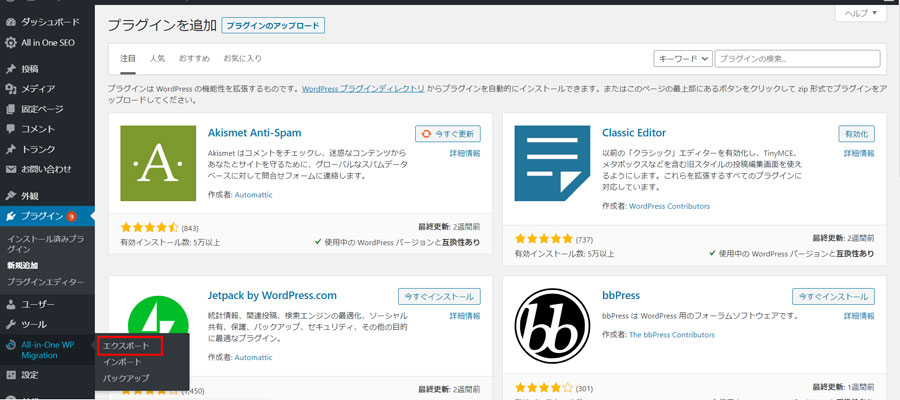This screenshot has width=900, height=400.
Task: Click 今すぐインストール for Jetpack
Action: 439,297
